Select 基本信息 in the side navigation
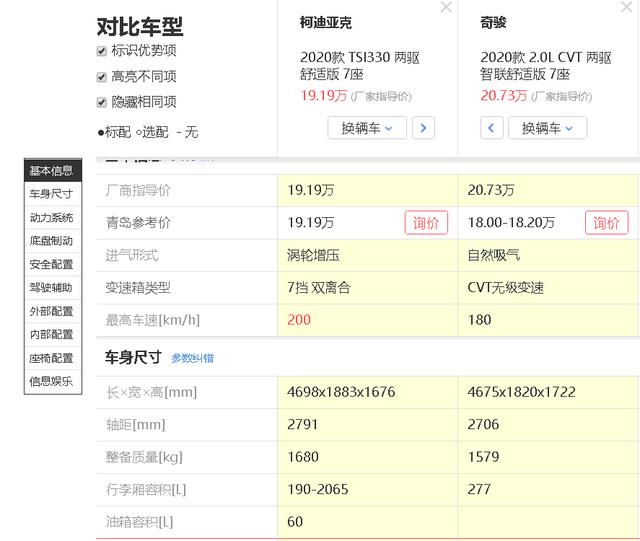The width and height of the screenshot is (640, 541). (53, 170)
